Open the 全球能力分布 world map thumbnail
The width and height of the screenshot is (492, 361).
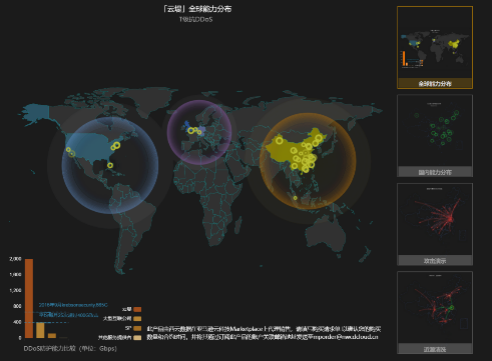(x=435, y=47)
